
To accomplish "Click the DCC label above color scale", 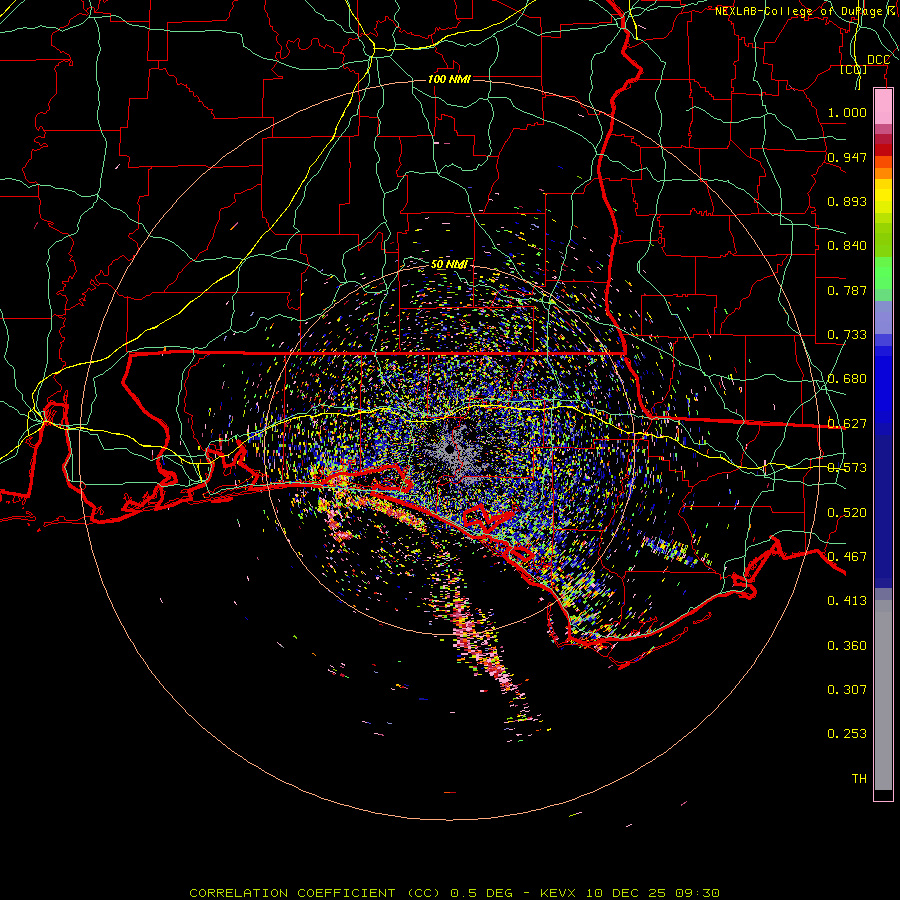I will pos(878,60).
